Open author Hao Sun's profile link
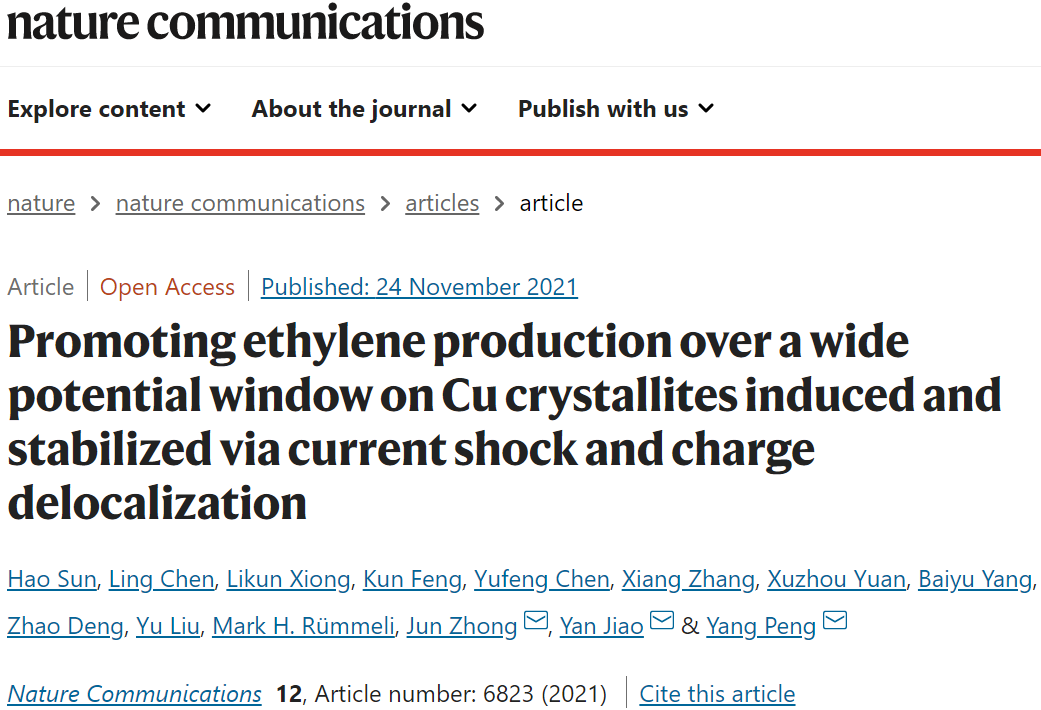The image size is (1041, 710). (x=52, y=579)
